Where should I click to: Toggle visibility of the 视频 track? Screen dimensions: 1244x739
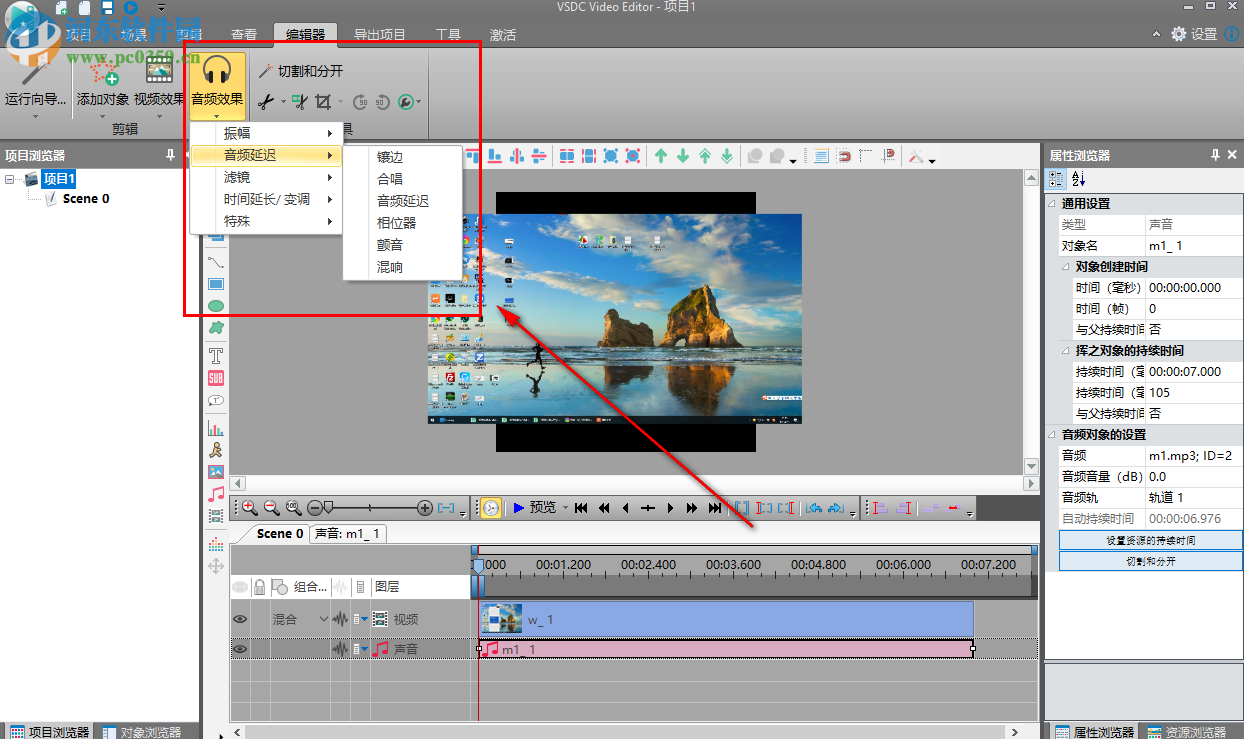tap(240, 619)
